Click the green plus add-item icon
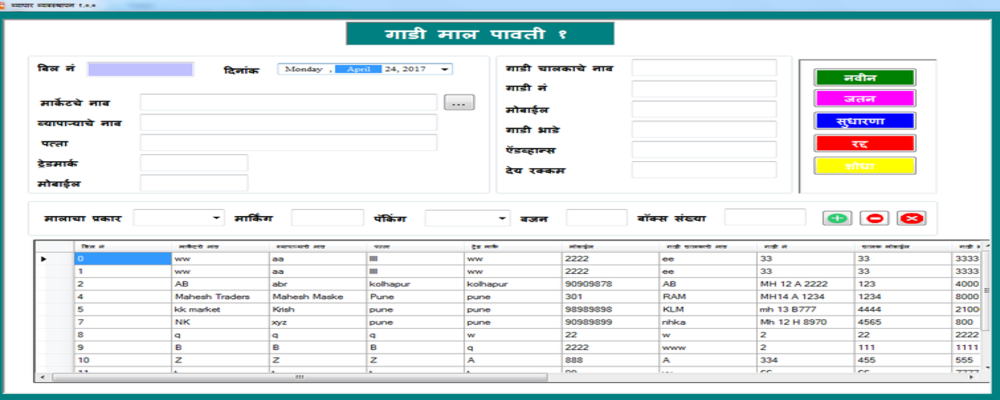This screenshot has height=400, width=1000. tap(837, 218)
